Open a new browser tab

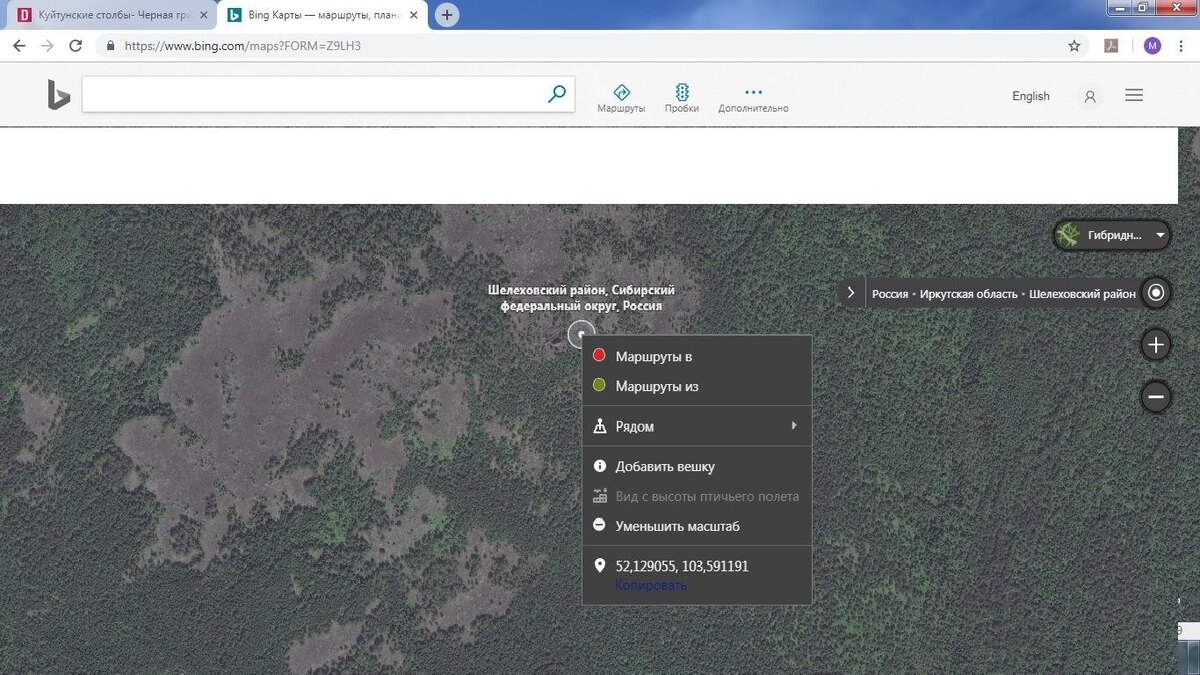(x=447, y=15)
